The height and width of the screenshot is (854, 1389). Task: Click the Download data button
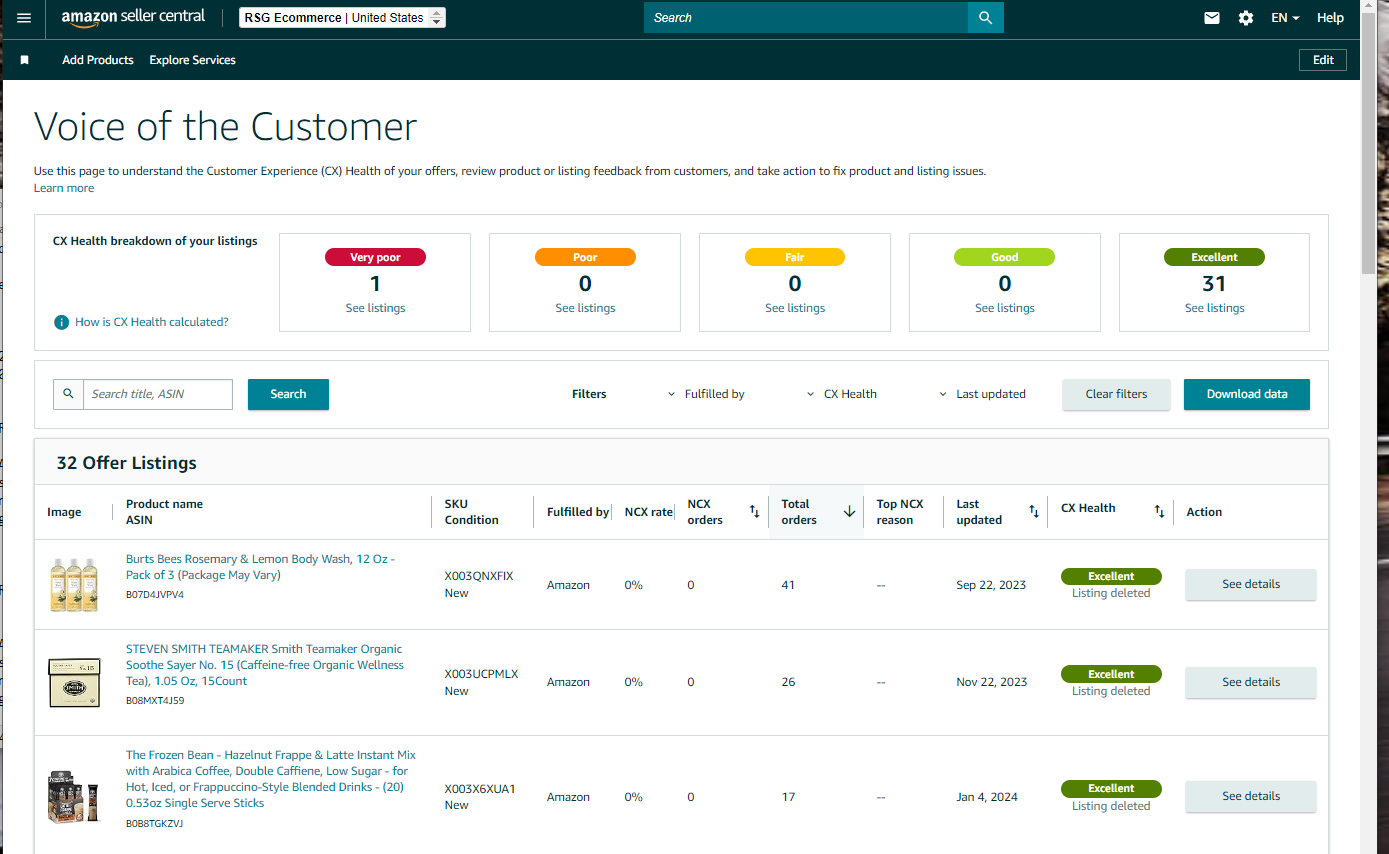pyautogui.click(x=1247, y=394)
